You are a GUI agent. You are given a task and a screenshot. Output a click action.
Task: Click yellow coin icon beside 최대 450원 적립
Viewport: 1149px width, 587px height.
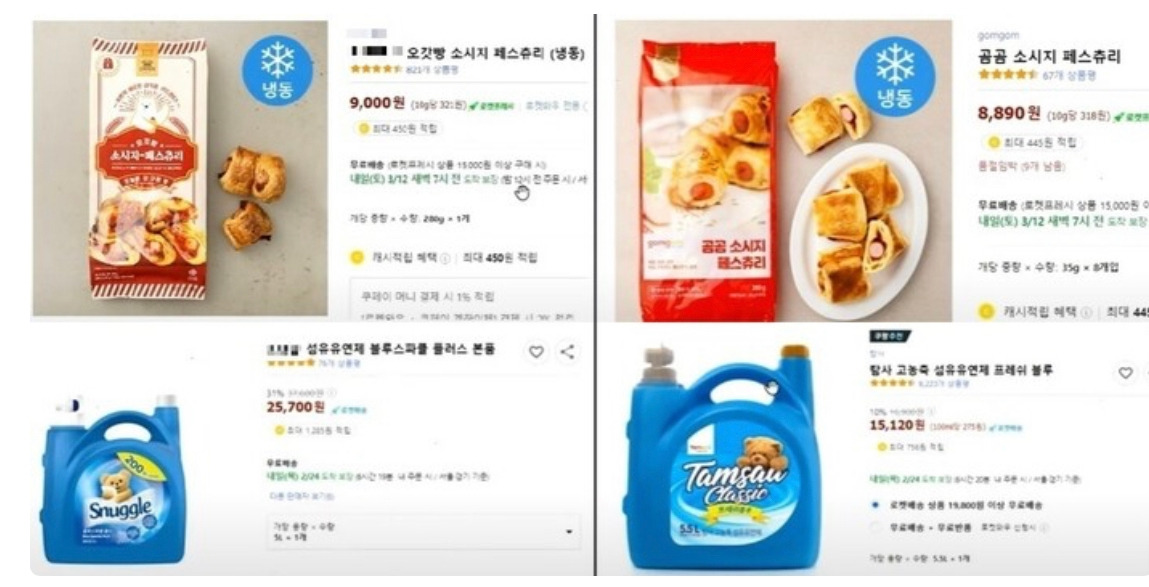(x=363, y=128)
